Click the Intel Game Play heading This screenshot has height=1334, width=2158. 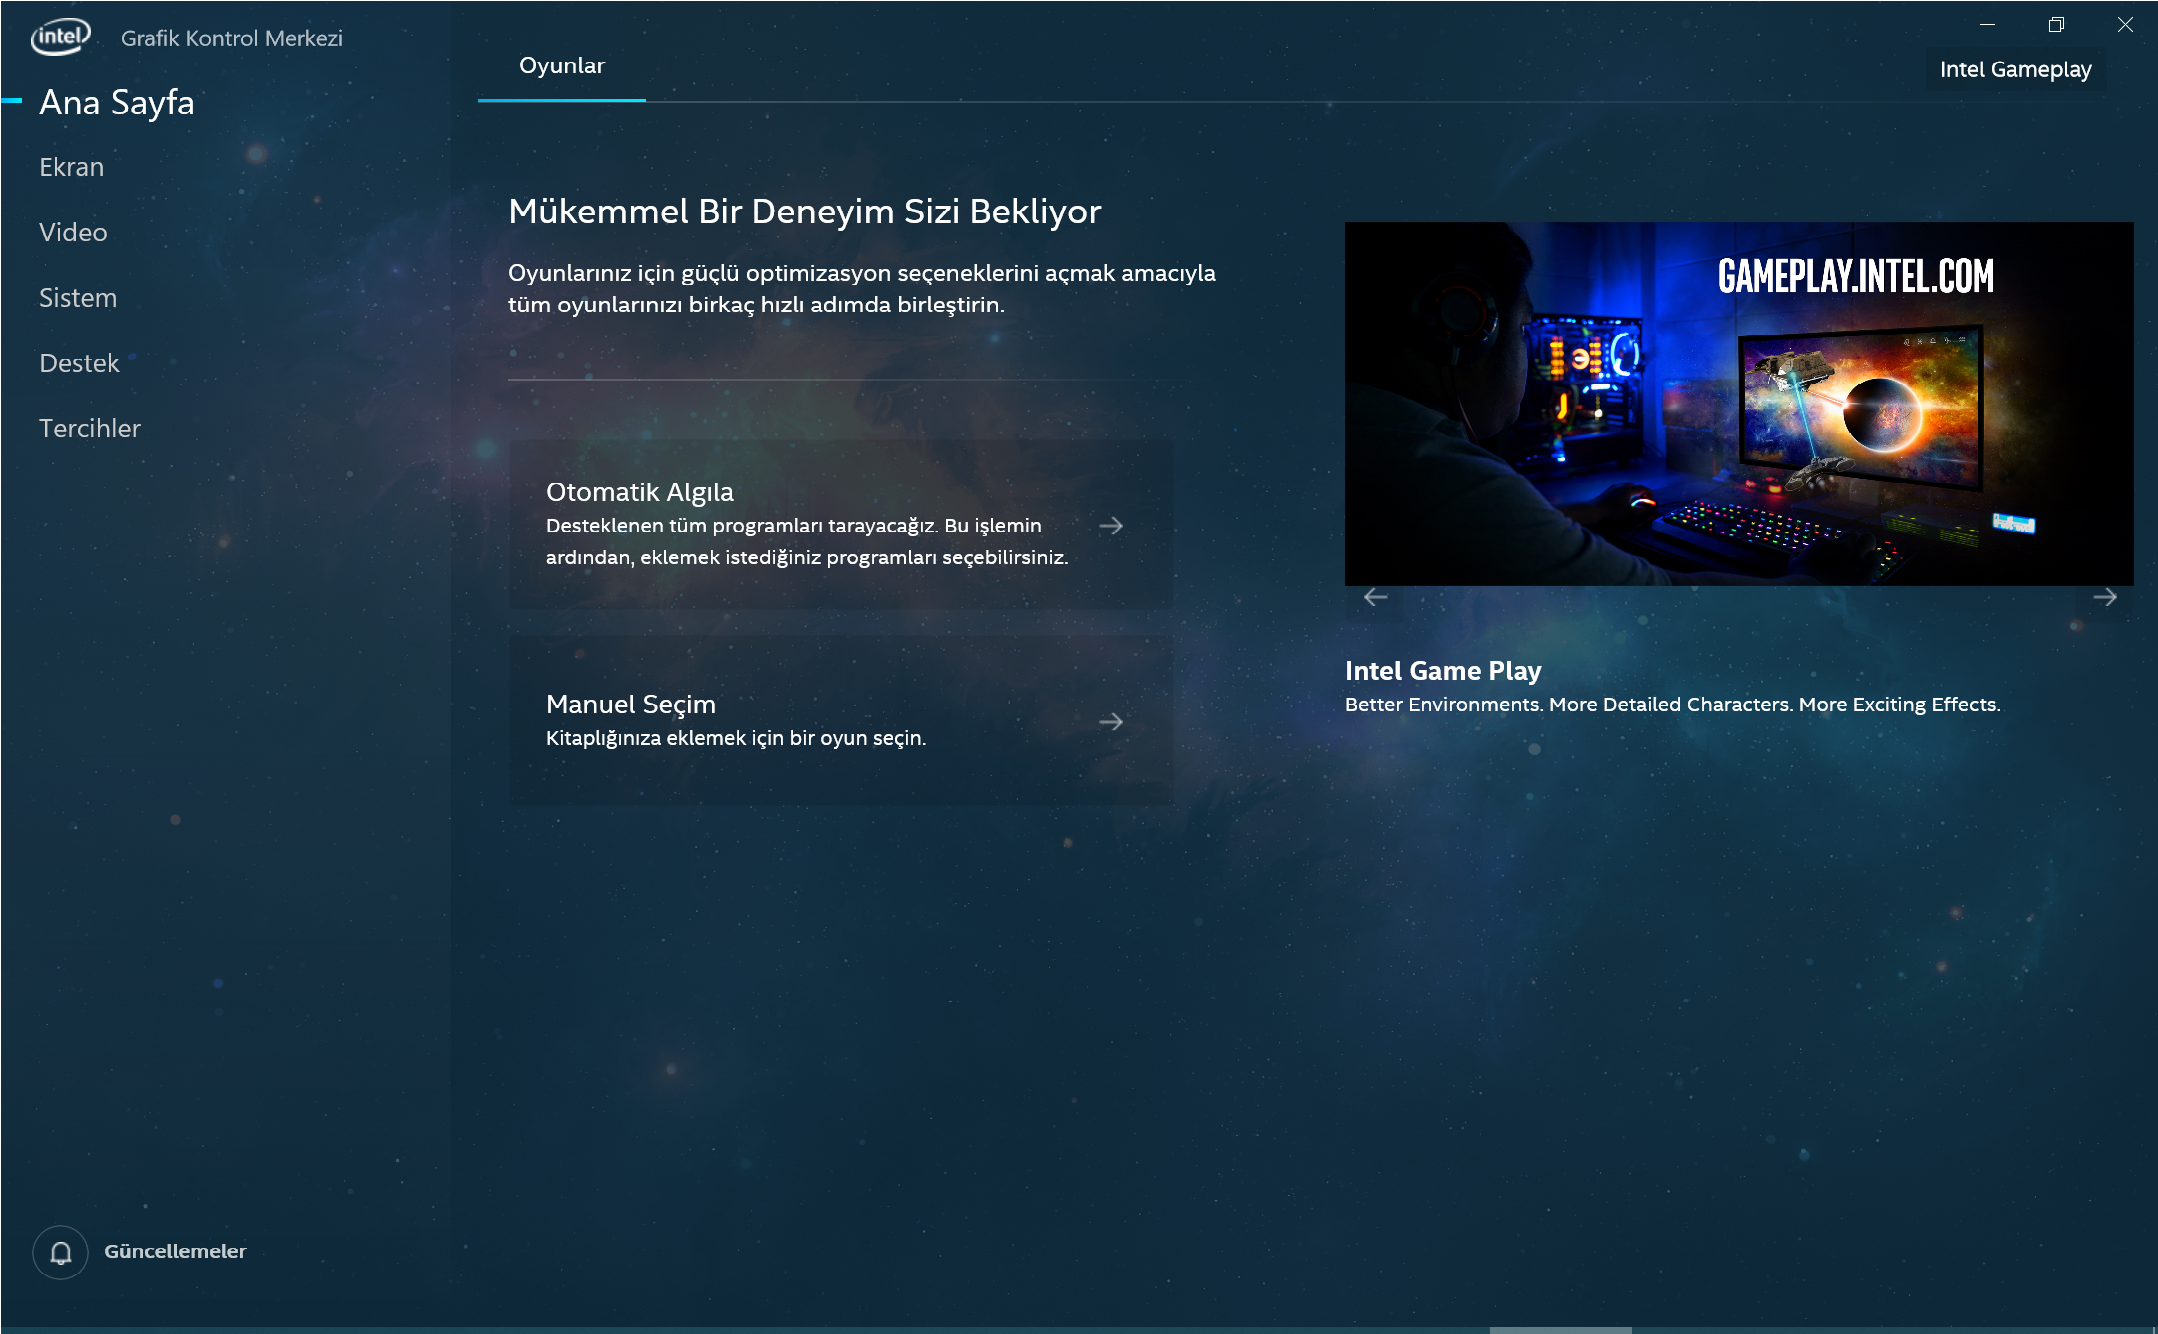tap(1443, 670)
